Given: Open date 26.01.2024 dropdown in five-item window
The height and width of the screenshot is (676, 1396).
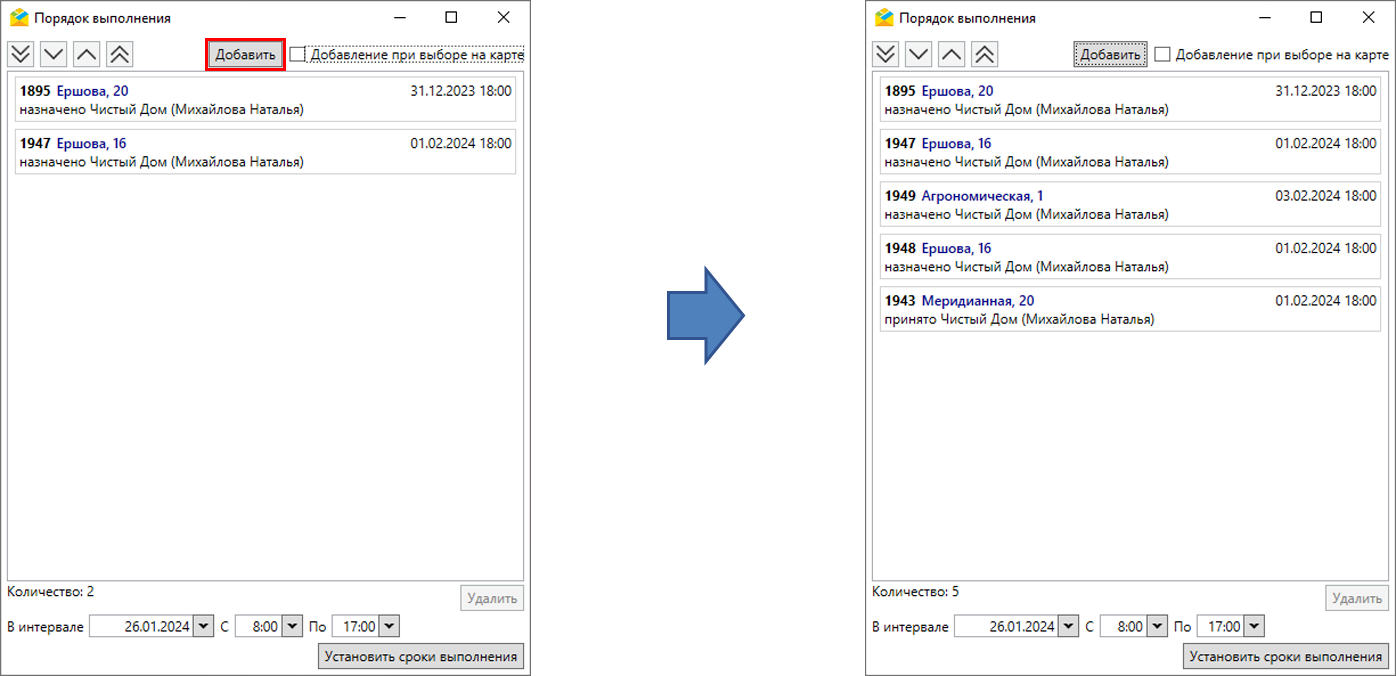Looking at the screenshot, I should click(1069, 626).
